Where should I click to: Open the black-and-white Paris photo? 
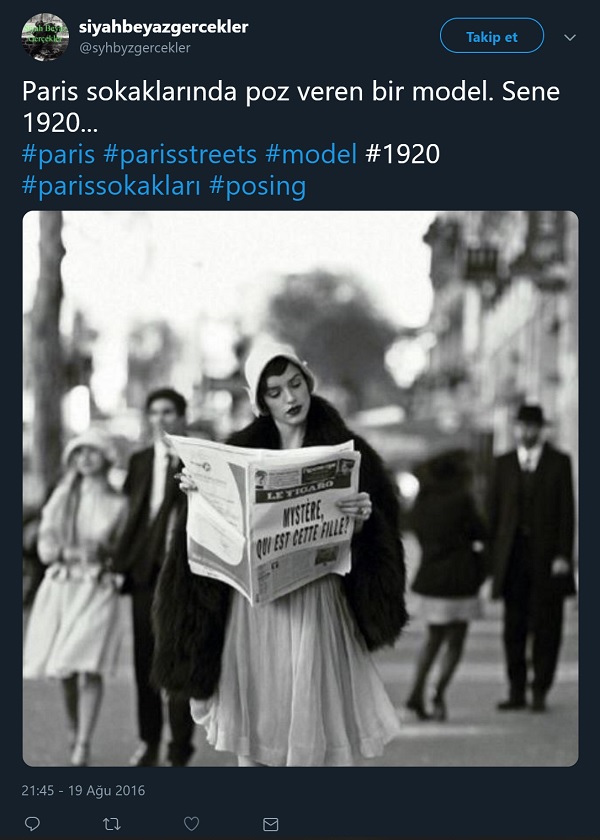pos(300,488)
